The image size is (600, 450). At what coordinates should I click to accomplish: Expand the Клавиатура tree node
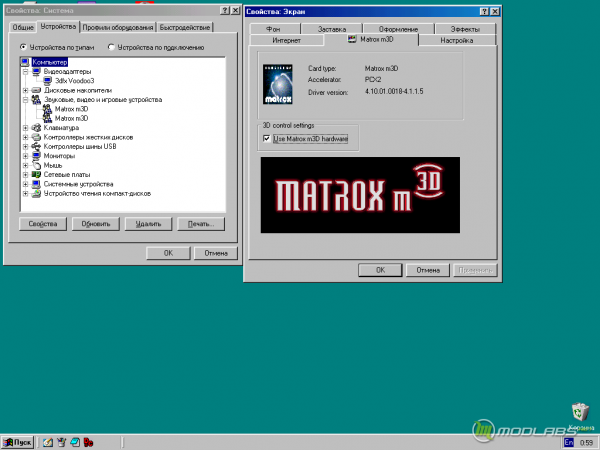25,128
